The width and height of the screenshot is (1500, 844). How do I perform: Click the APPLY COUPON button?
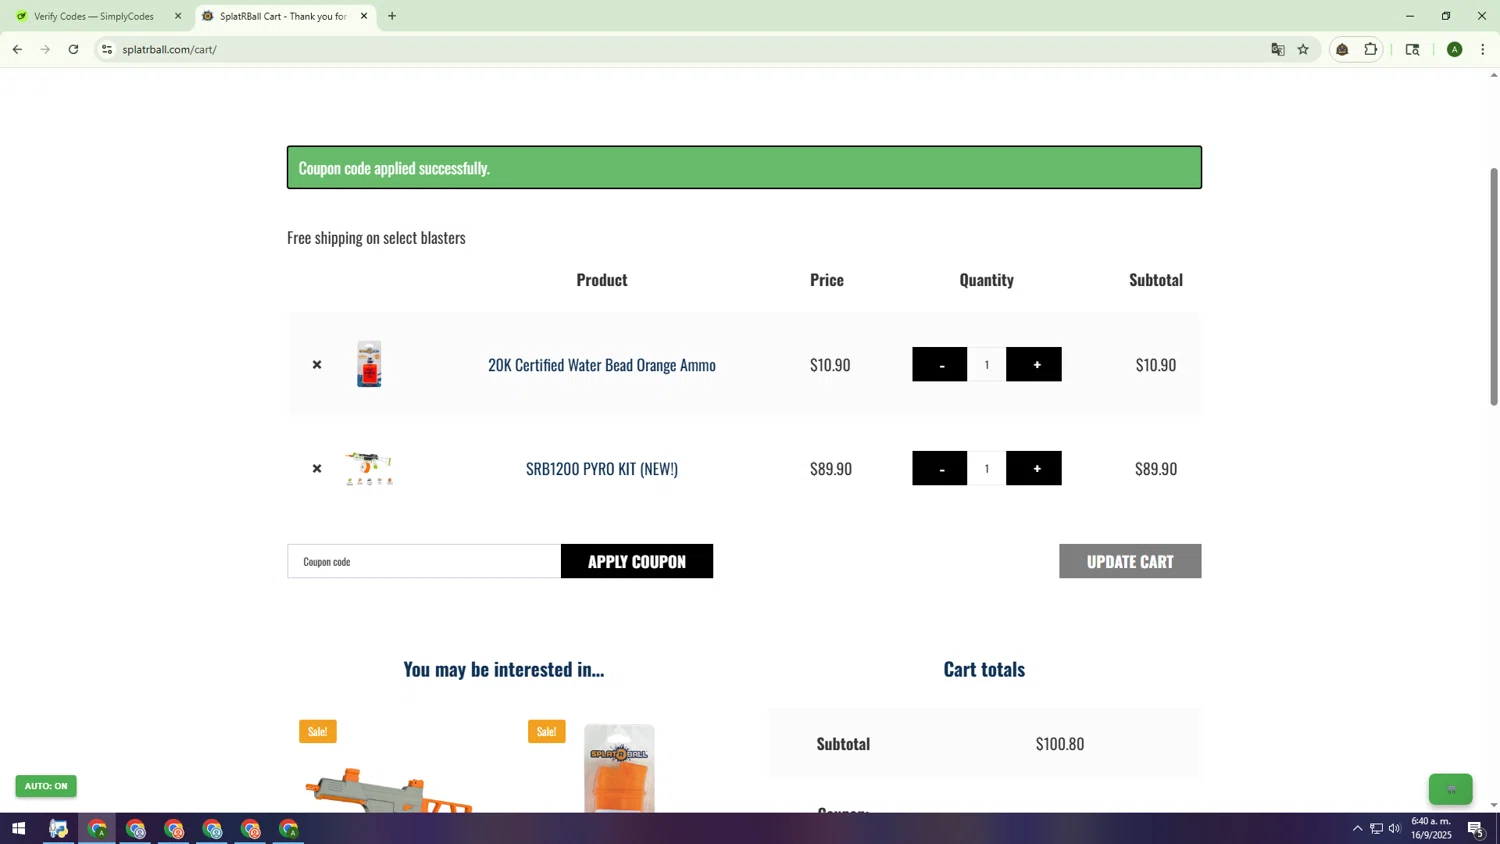(637, 561)
